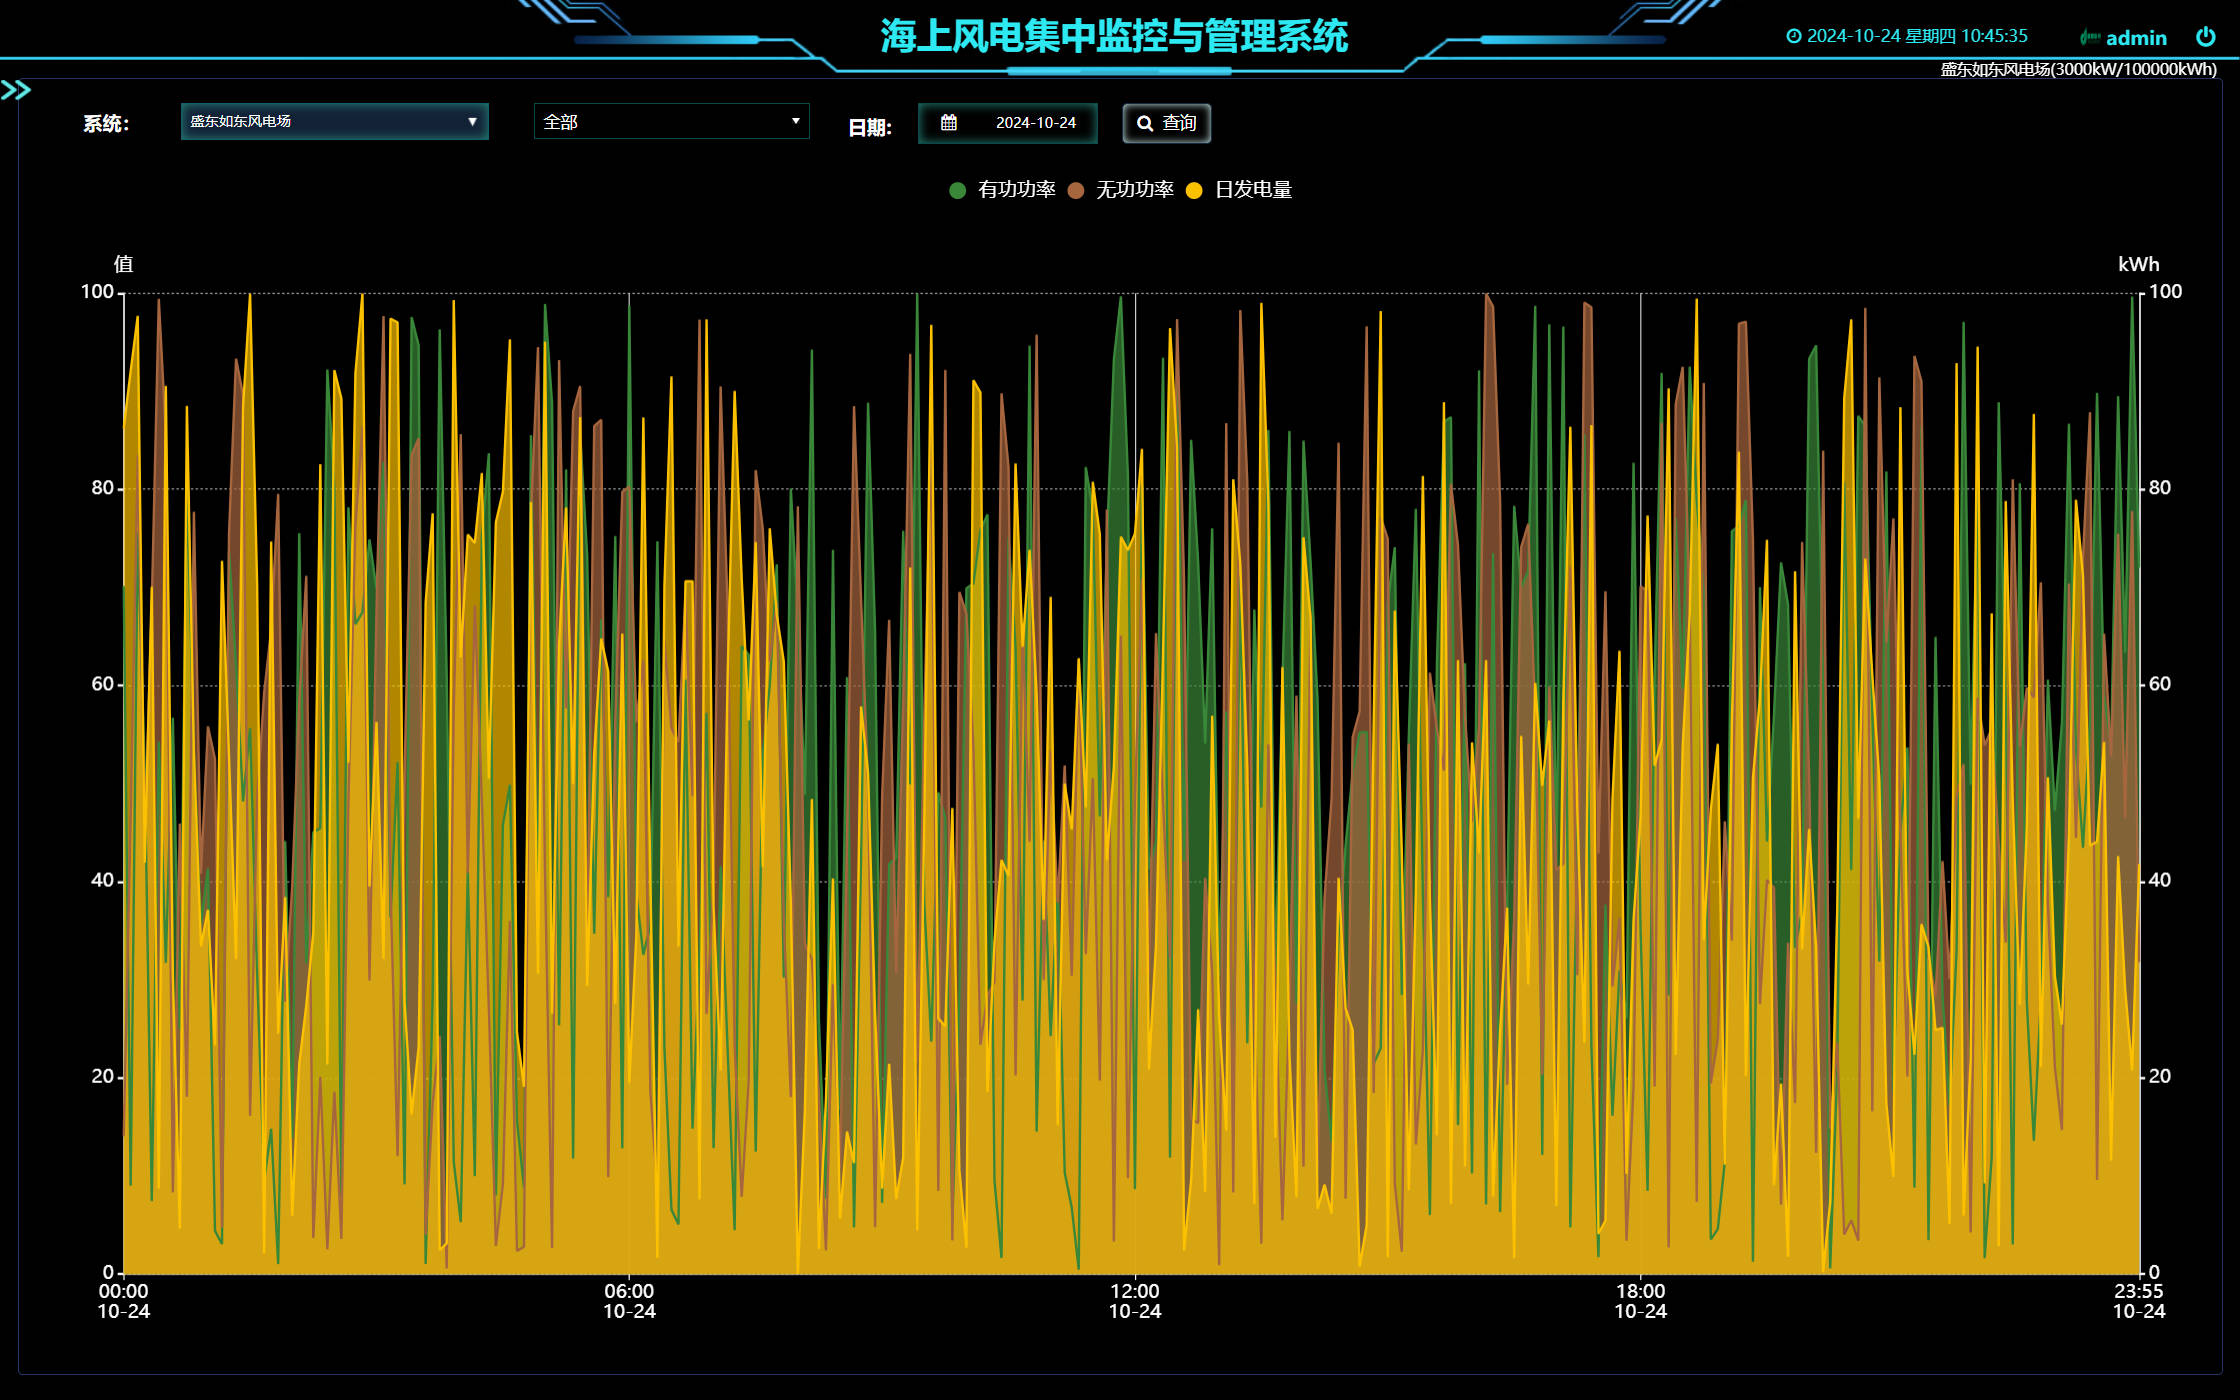Toggle 无功功率 series in legend
This screenshot has height=1400, width=2240.
point(1134,190)
